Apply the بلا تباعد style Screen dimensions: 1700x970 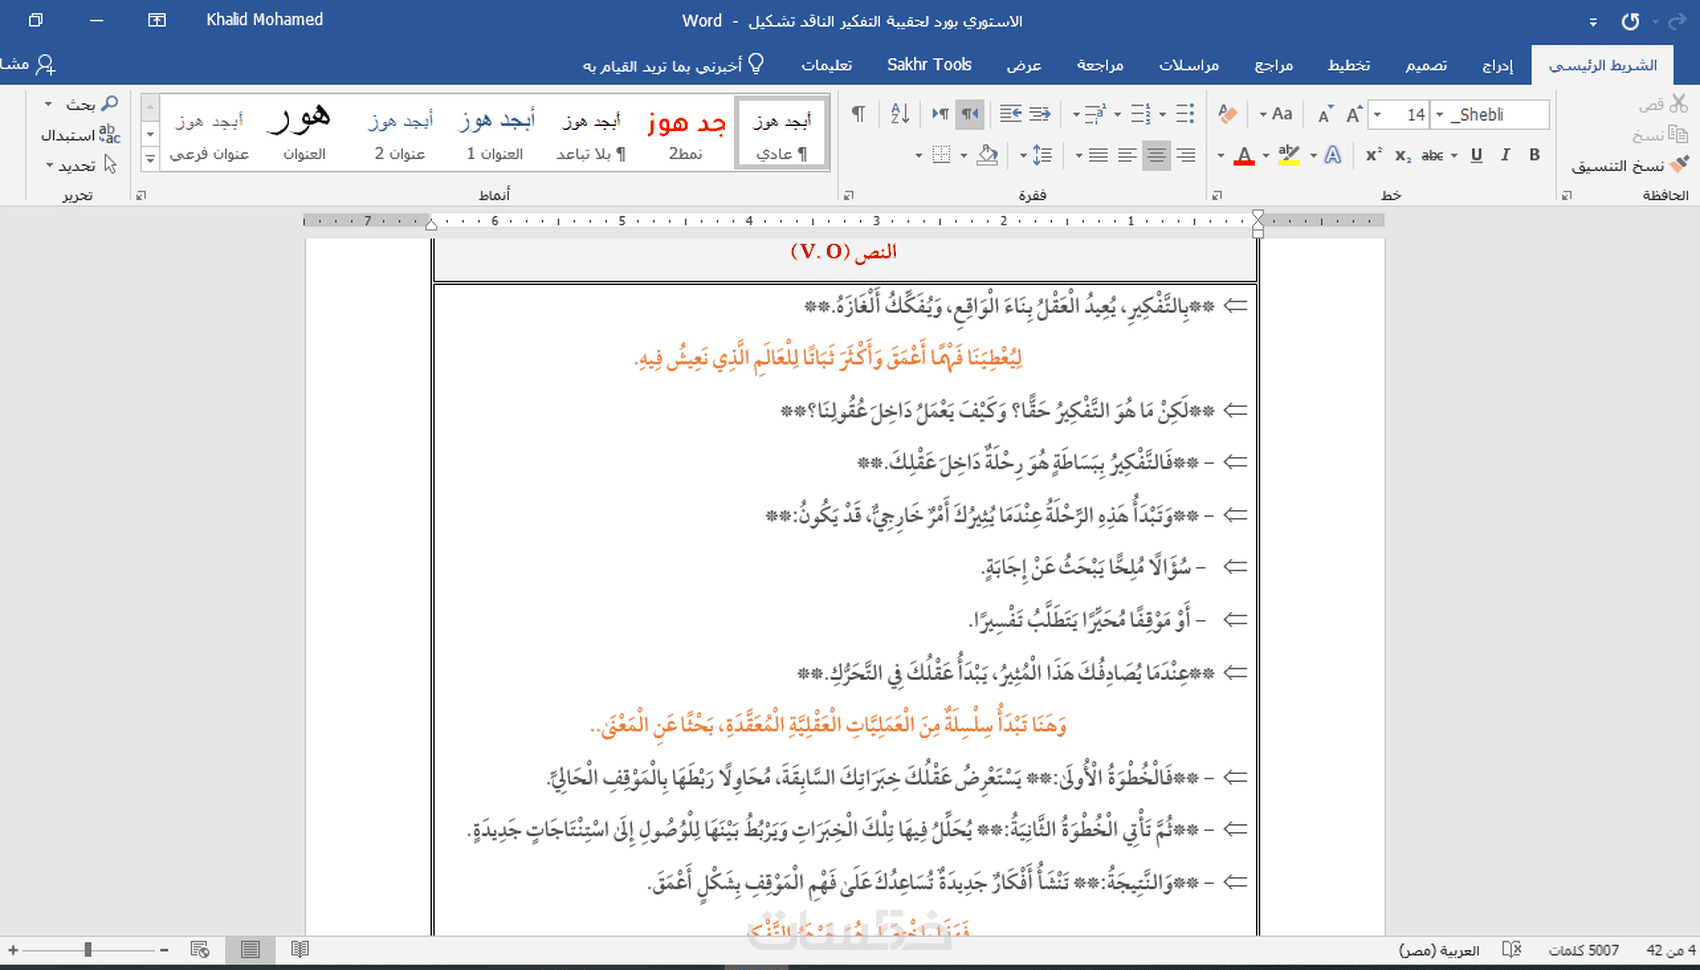[x=591, y=133]
